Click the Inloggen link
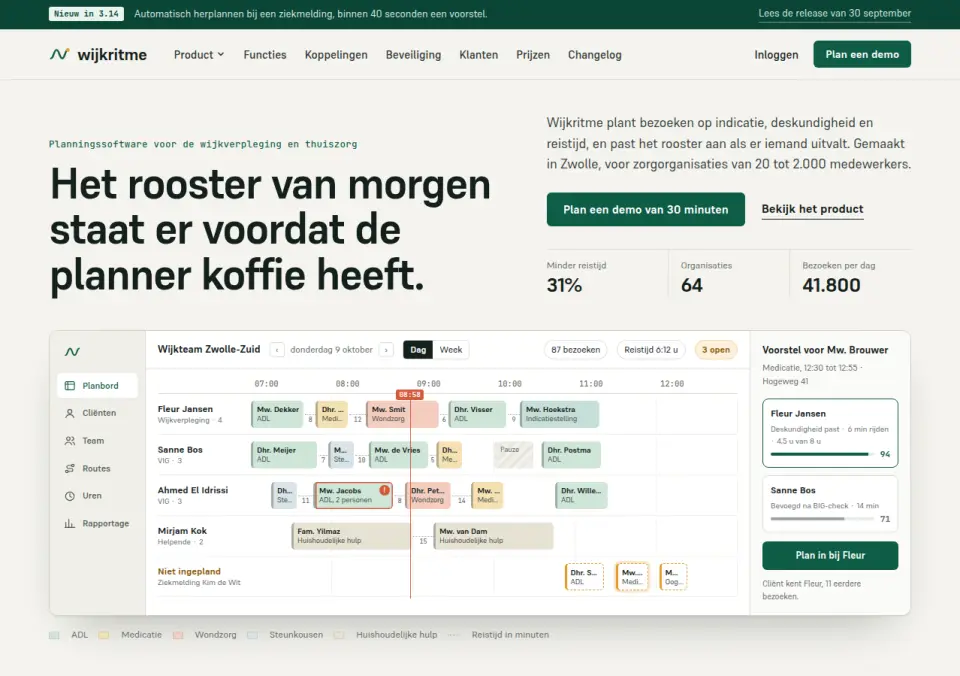Viewport: 960px width, 676px height. point(776,54)
